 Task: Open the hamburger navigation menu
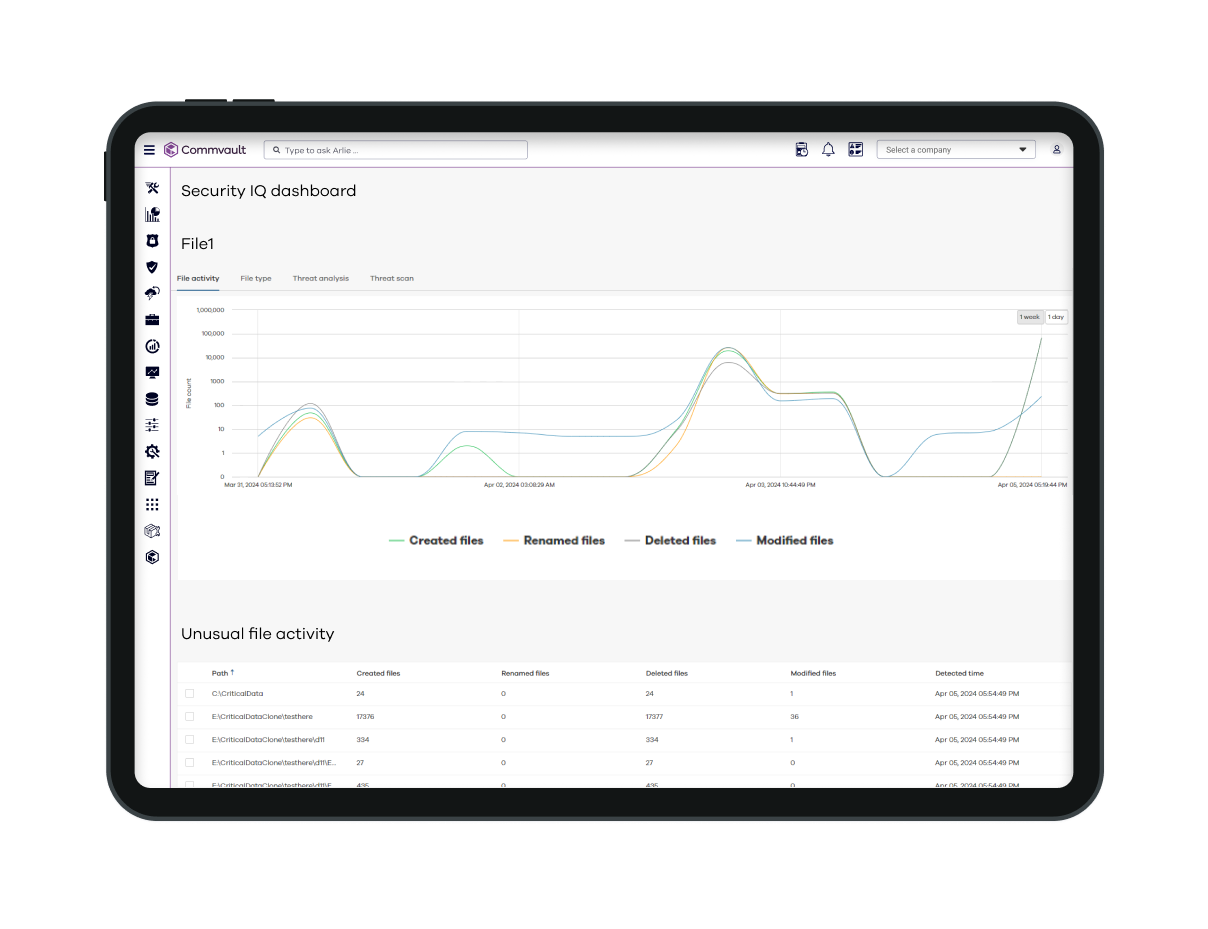pyautogui.click(x=149, y=150)
